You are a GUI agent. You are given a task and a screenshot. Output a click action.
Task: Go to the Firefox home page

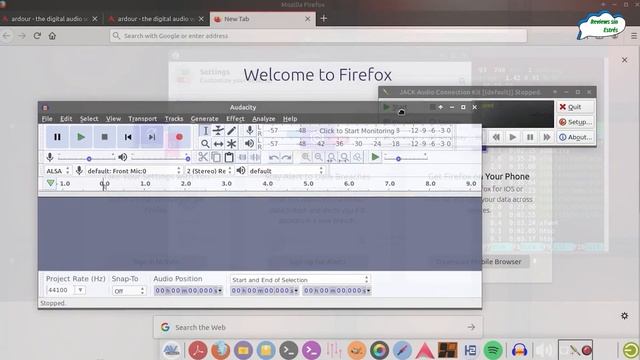[x=52, y=36]
